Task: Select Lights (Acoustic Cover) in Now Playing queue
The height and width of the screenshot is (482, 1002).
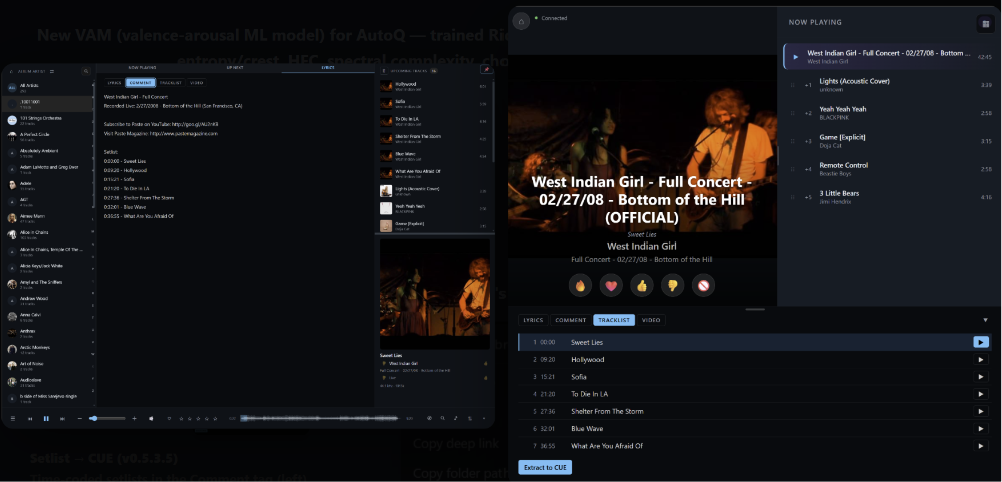Action: pyautogui.click(x=889, y=84)
